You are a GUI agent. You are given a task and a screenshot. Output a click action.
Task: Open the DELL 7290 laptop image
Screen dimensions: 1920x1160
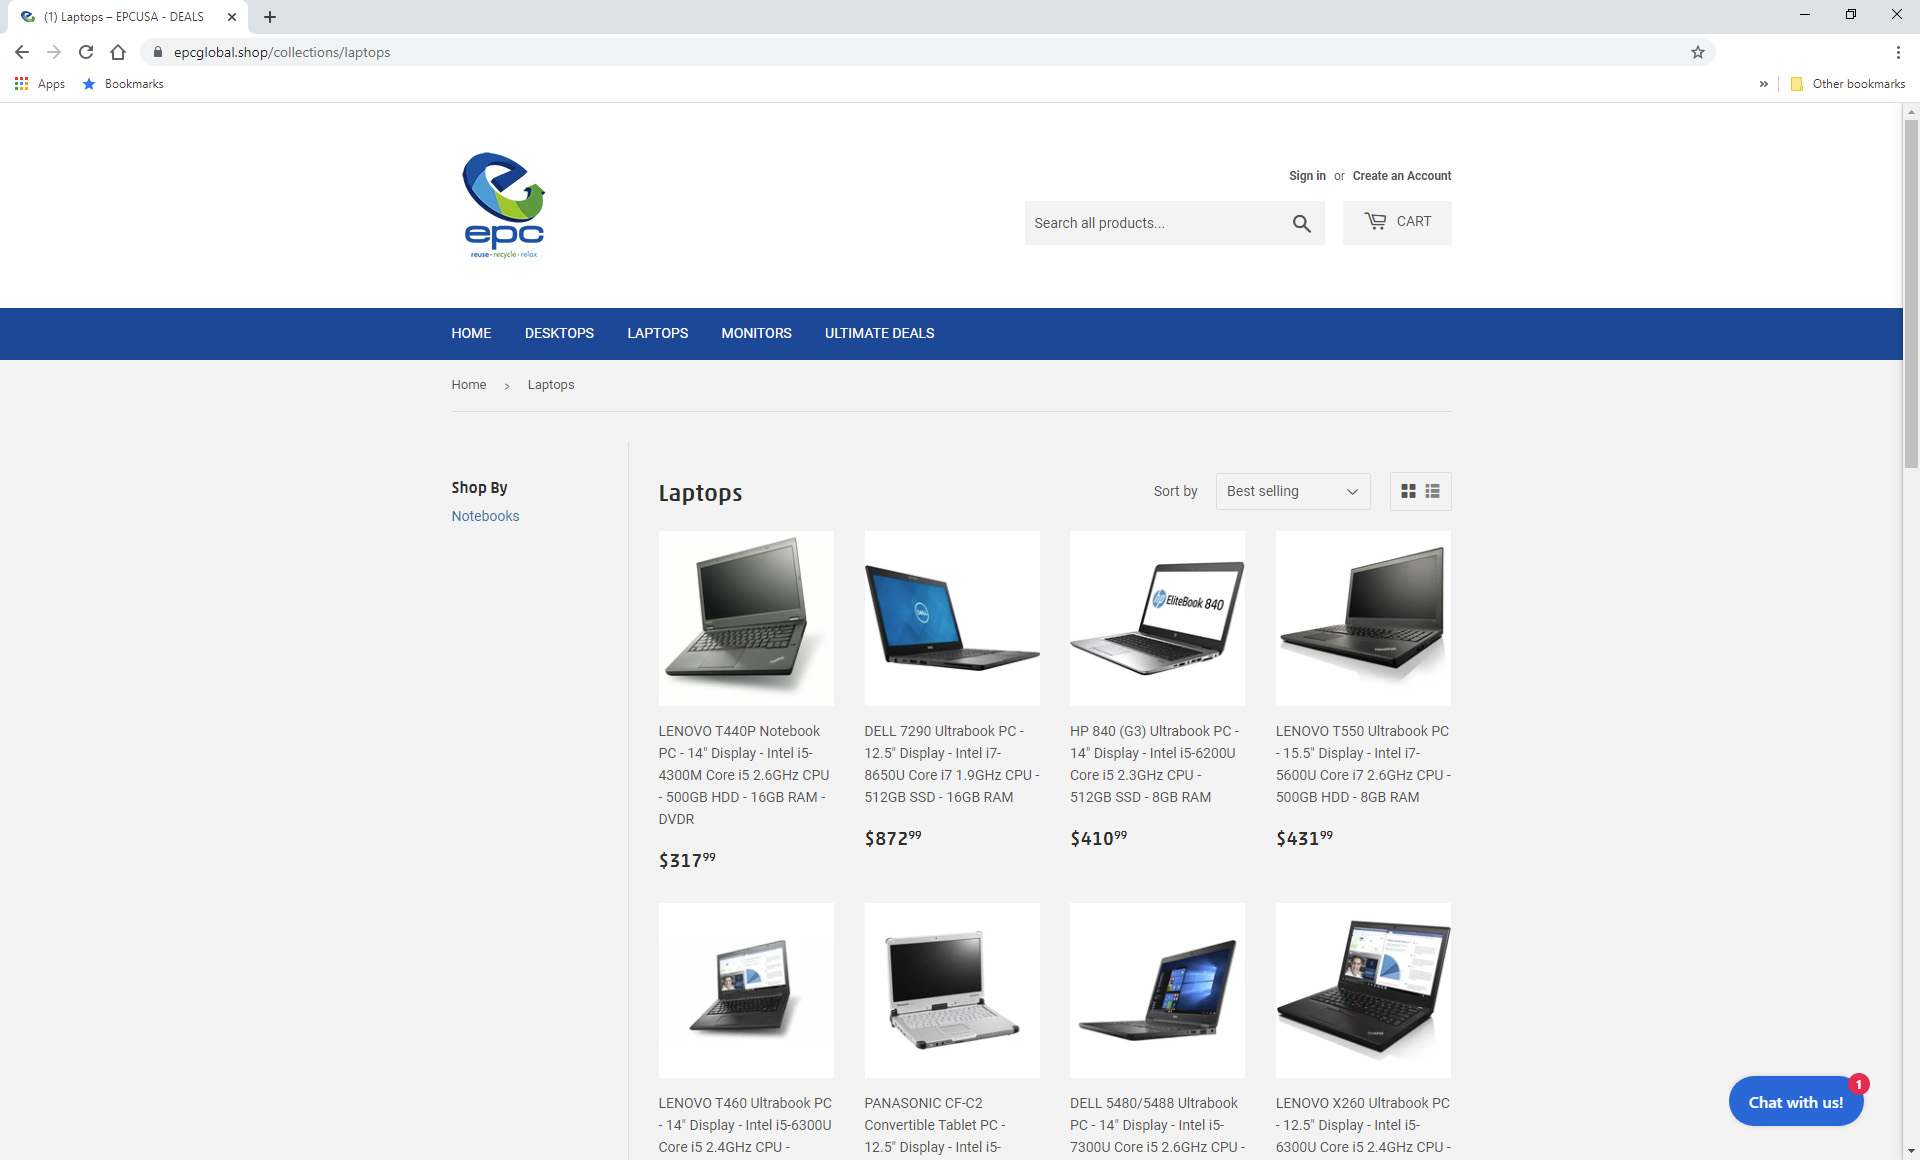[x=952, y=618]
